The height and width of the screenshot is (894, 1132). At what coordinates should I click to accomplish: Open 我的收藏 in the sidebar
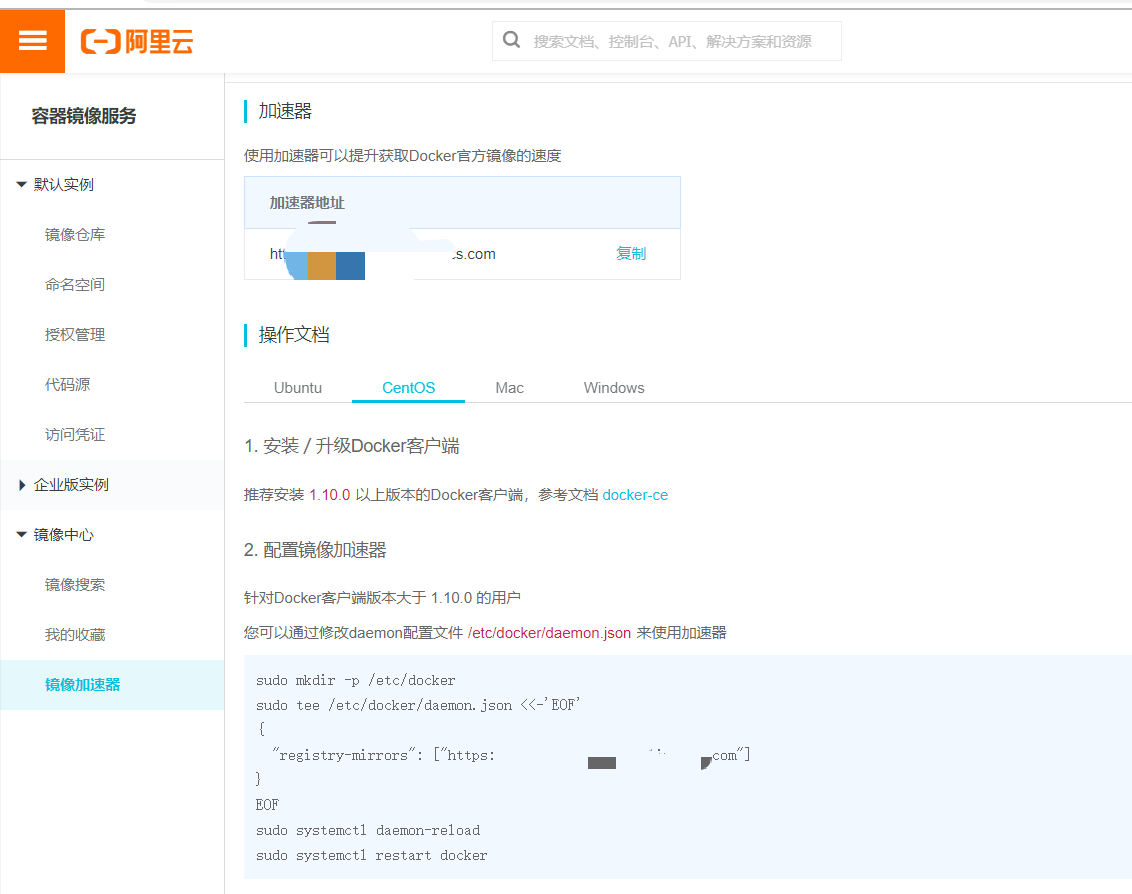click(x=75, y=634)
